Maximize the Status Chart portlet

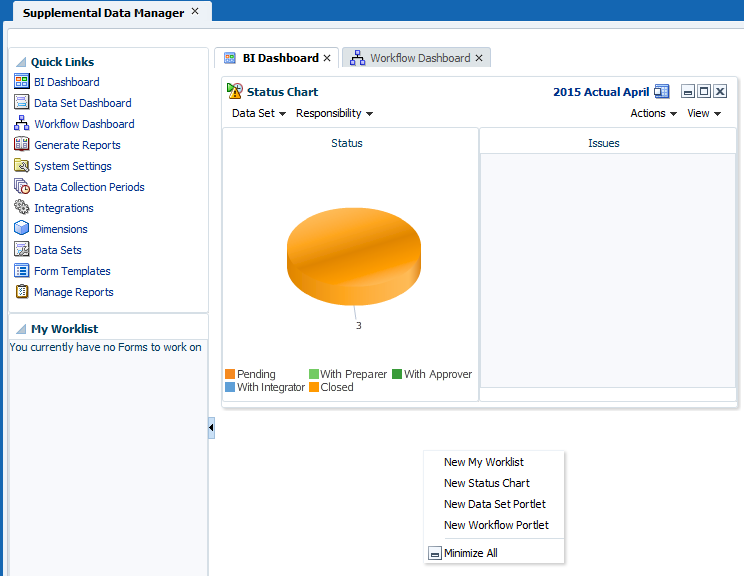[704, 91]
